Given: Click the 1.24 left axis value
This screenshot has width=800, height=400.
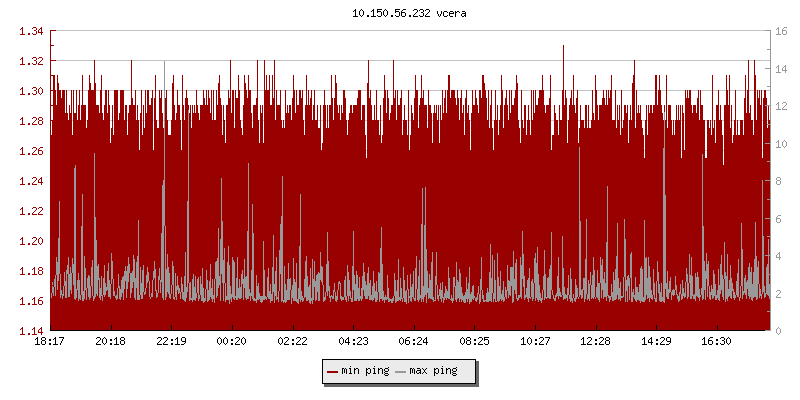Looking at the screenshot, I should click(x=31, y=181).
